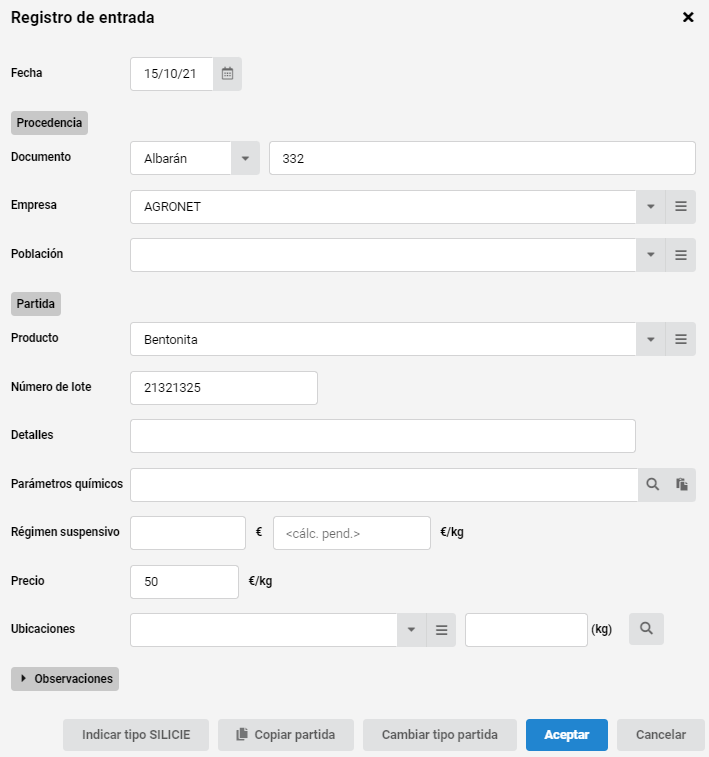Click the Partida section label

click(x=36, y=304)
